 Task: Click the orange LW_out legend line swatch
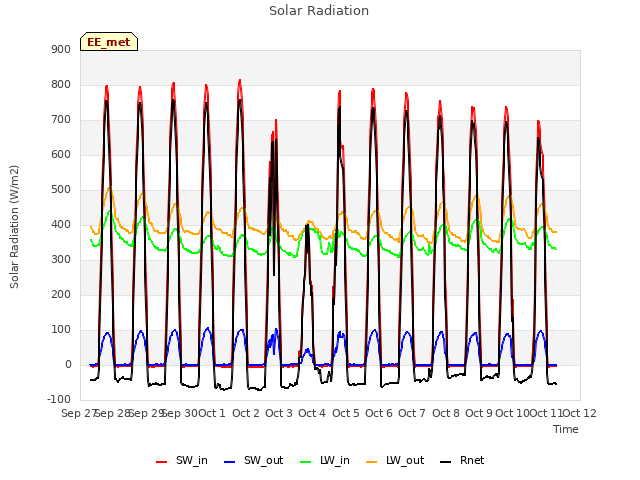(372, 462)
